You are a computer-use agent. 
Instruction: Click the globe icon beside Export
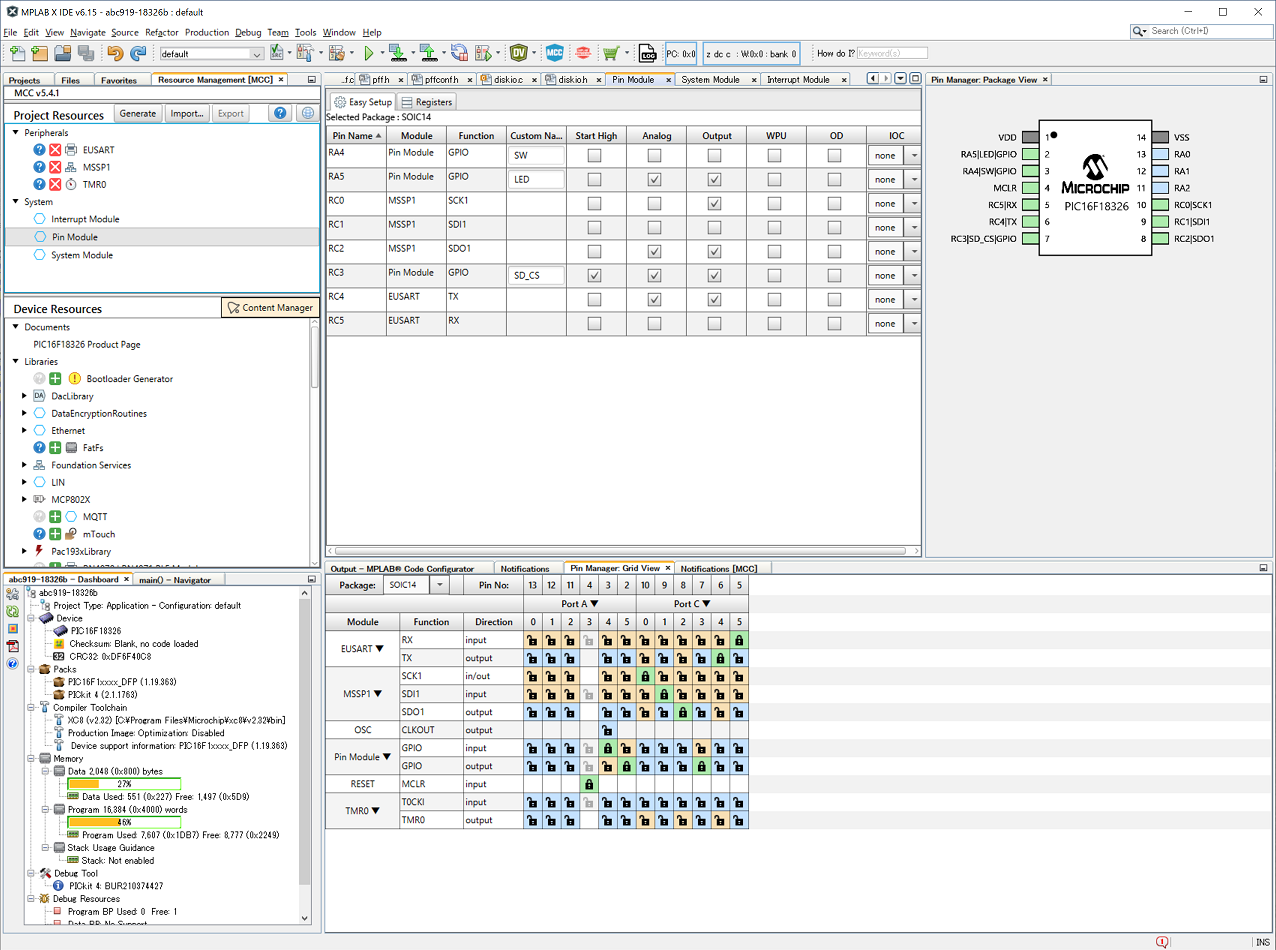[307, 114]
